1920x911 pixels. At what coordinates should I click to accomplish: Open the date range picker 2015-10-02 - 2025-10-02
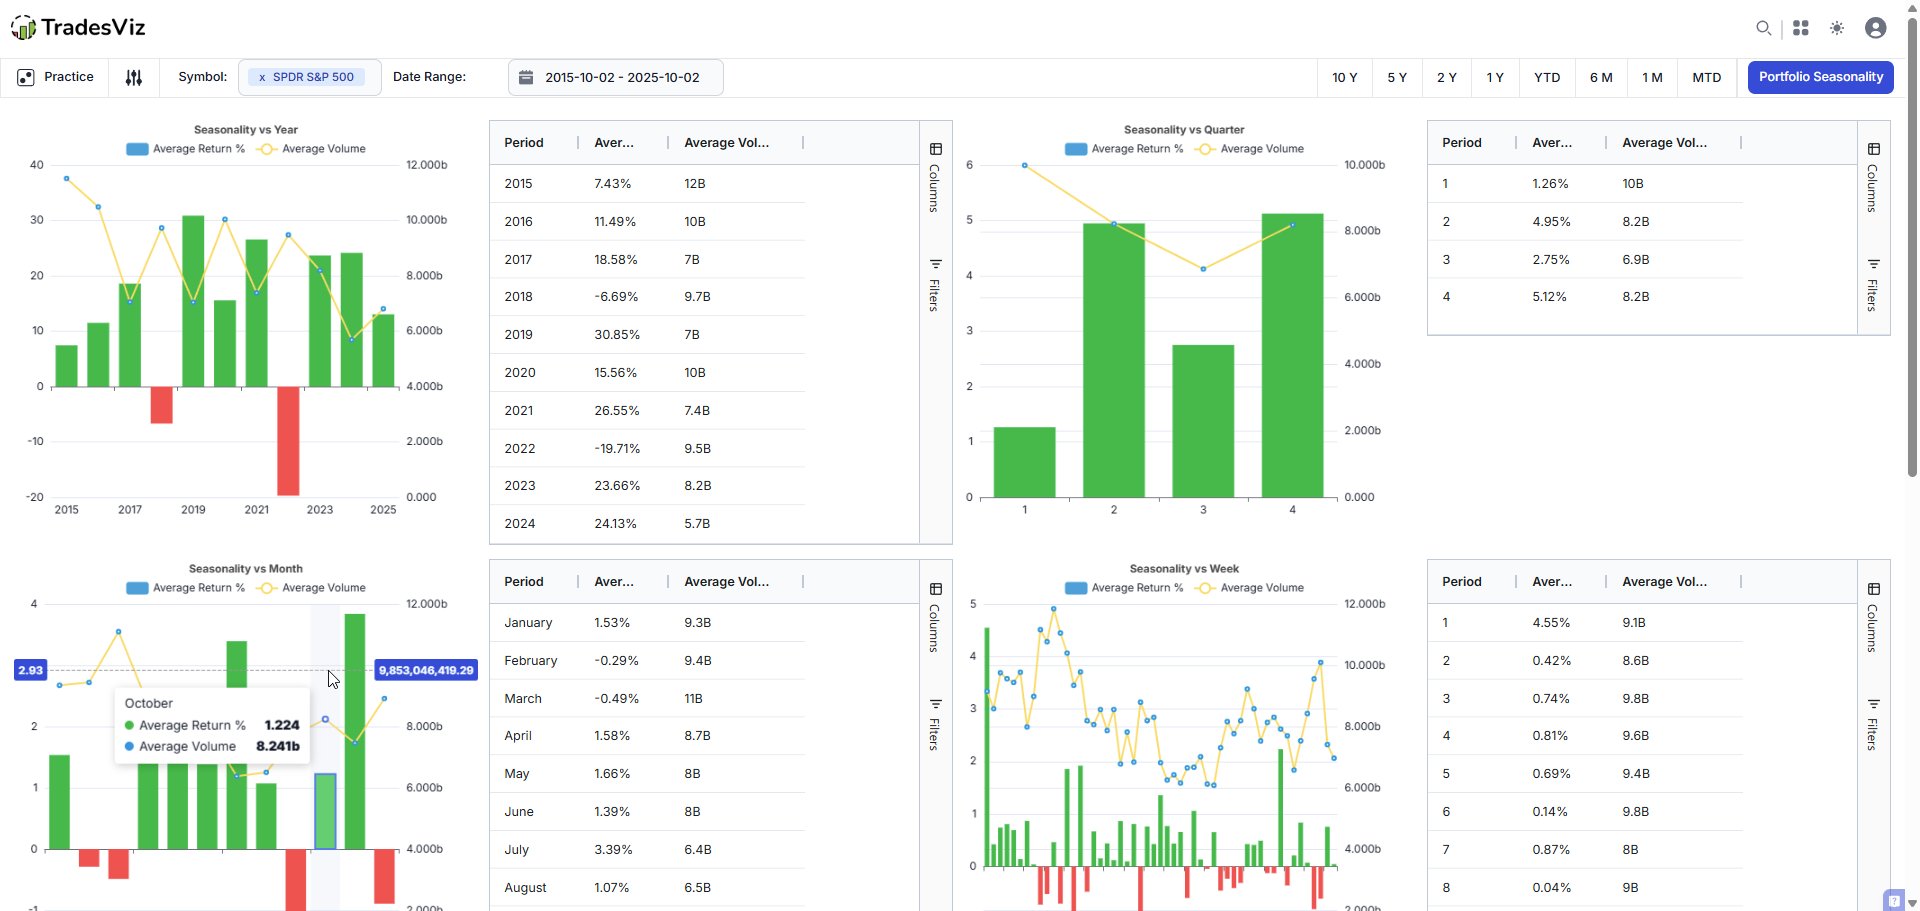click(x=615, y=77)
